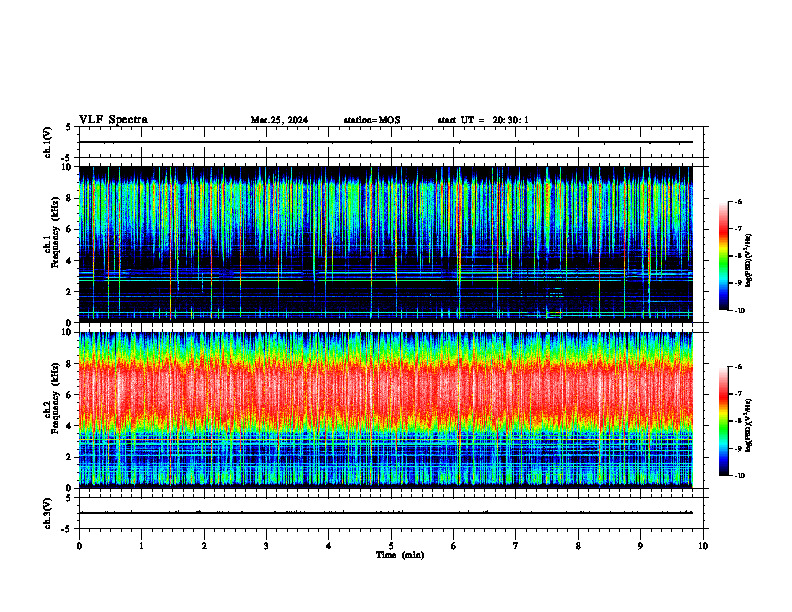Click the ch.1 frequency tick label "8"
Screen dimensions: 792x612
pyautogui.click(x=70, y=198)
